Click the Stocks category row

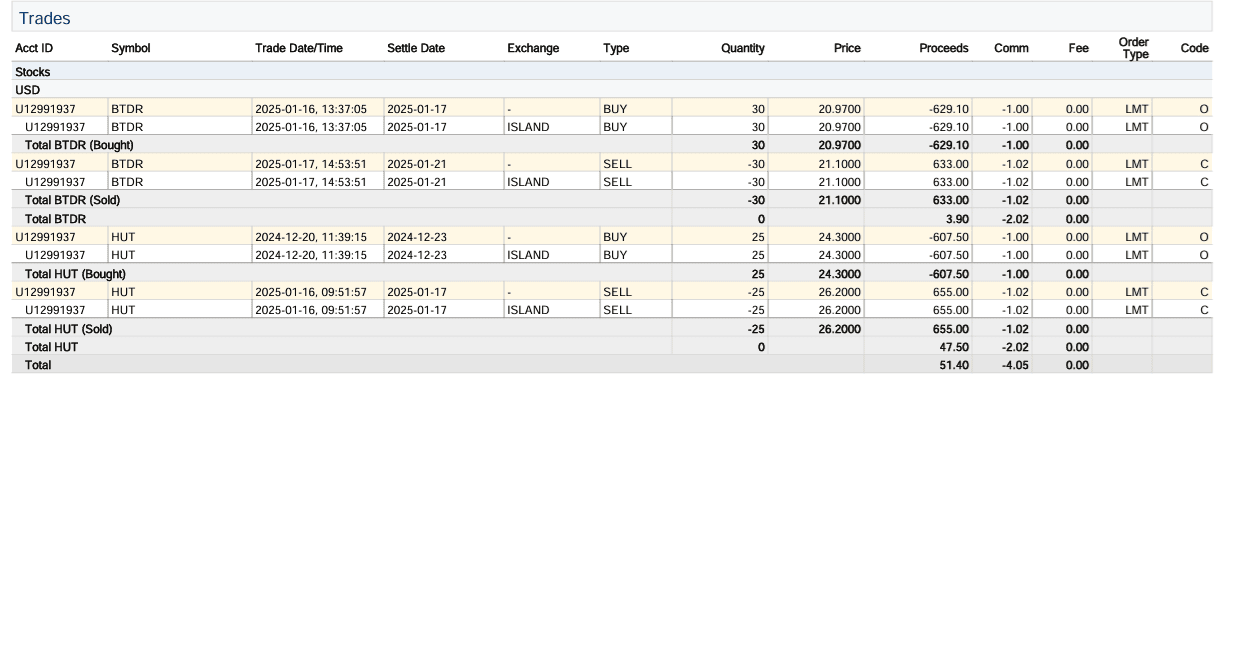tap(33, 72)
